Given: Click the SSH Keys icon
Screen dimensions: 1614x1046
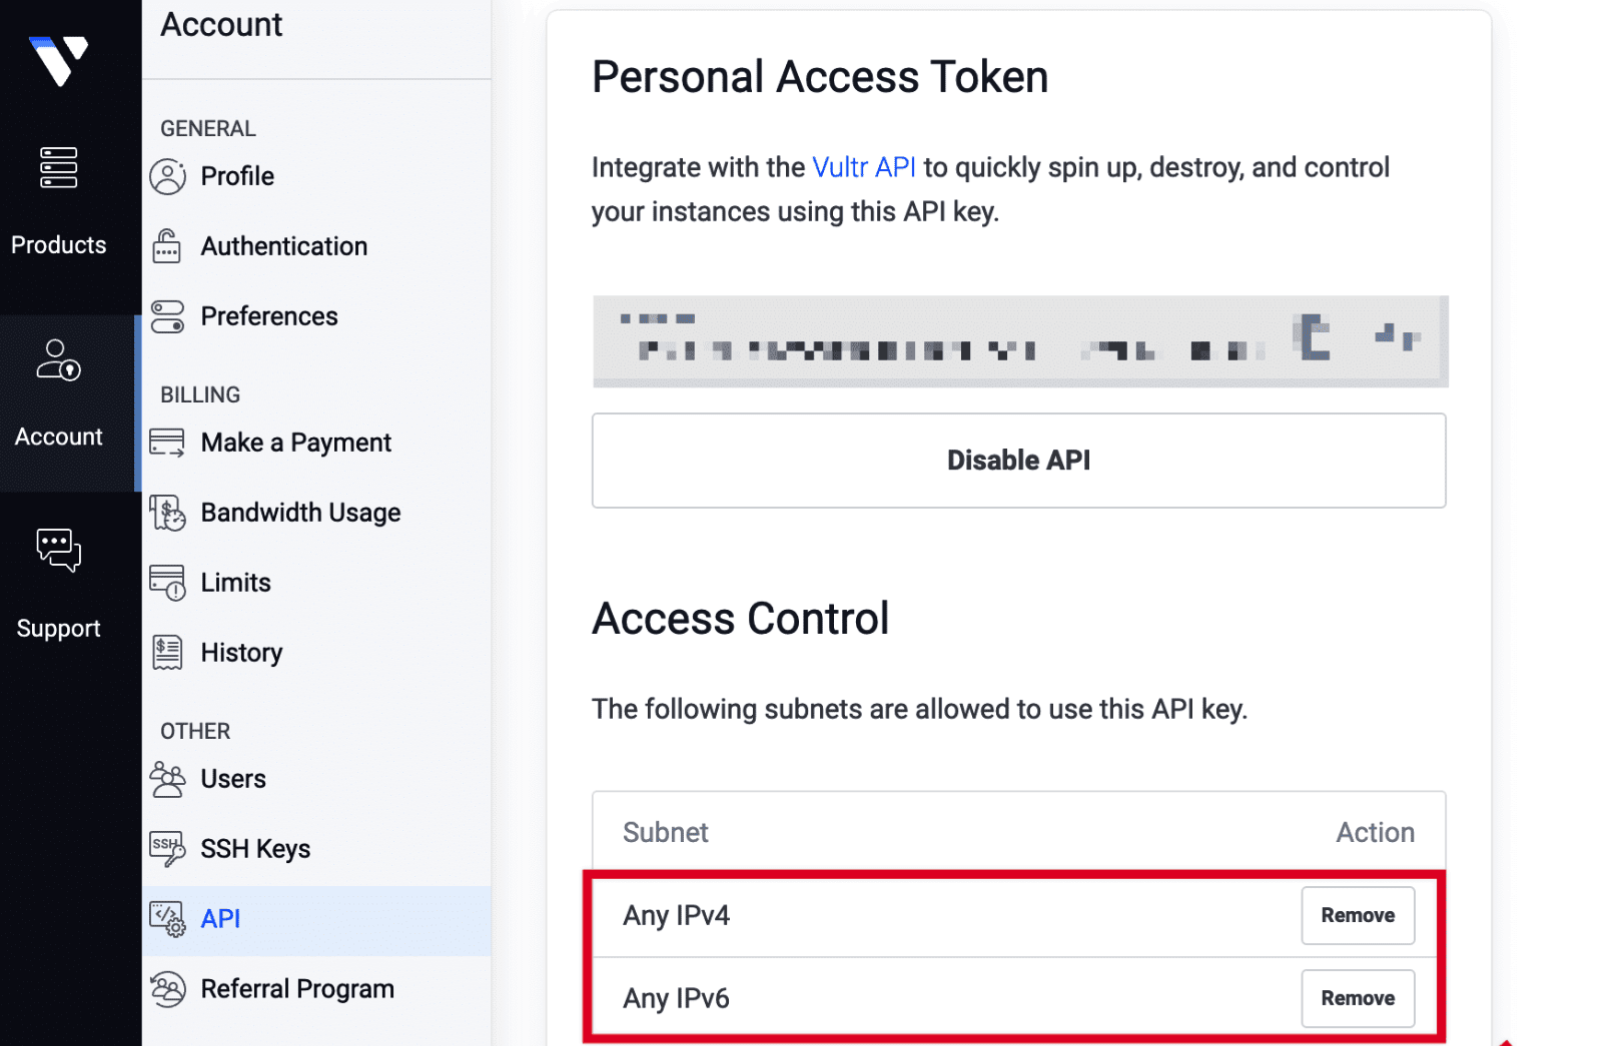Looking at the screenshot, I should 168,848.
